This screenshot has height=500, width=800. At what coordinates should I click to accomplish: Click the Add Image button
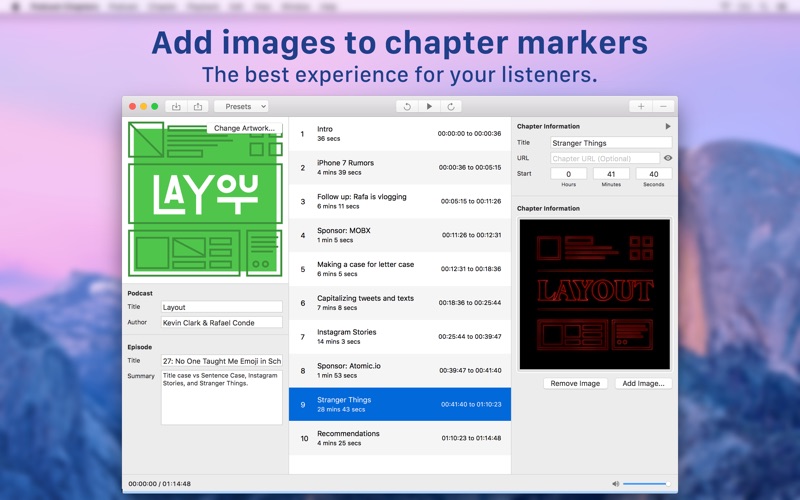click(x=643, y=383)
